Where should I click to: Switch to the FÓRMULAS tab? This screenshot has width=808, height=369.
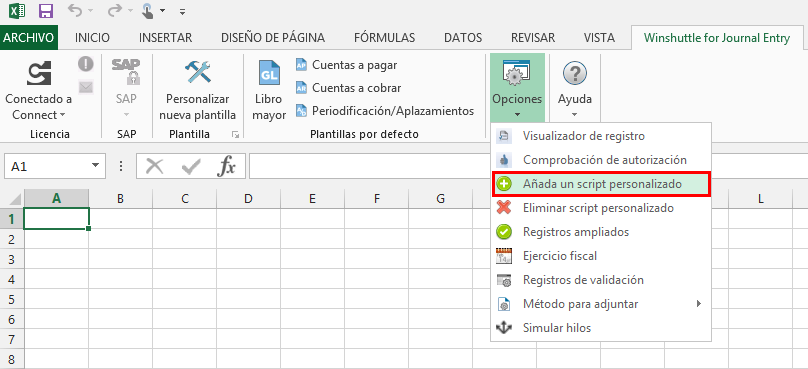pyautogui.click(x=384, y=38)
